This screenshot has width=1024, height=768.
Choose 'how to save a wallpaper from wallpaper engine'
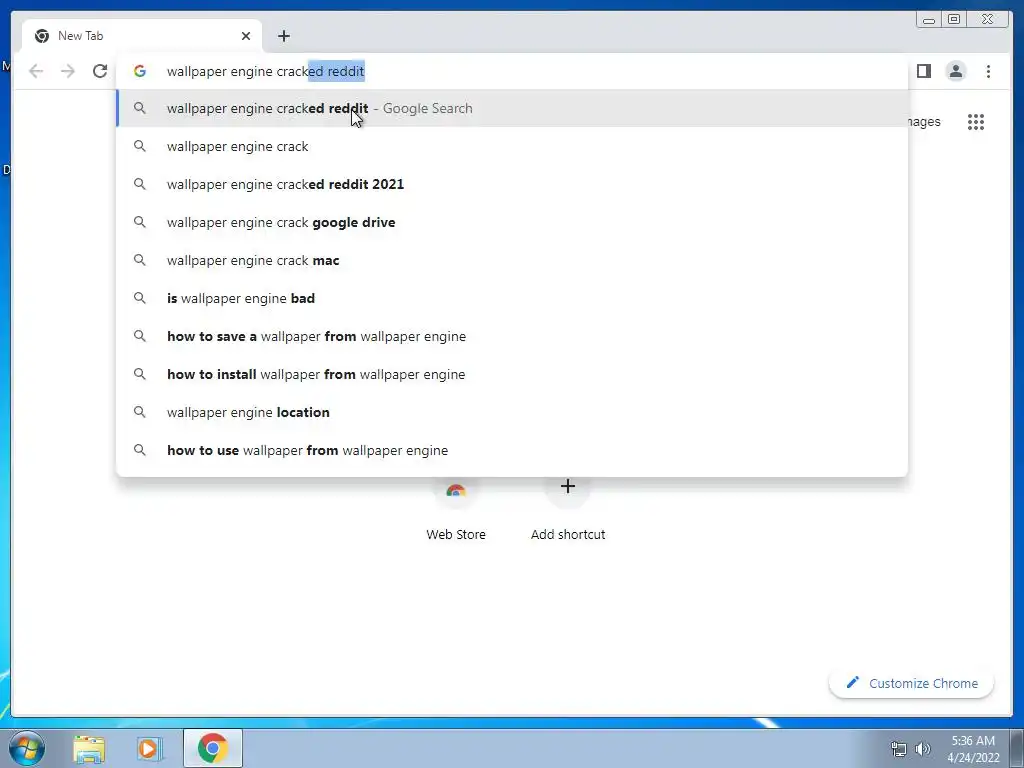point(512,336)
